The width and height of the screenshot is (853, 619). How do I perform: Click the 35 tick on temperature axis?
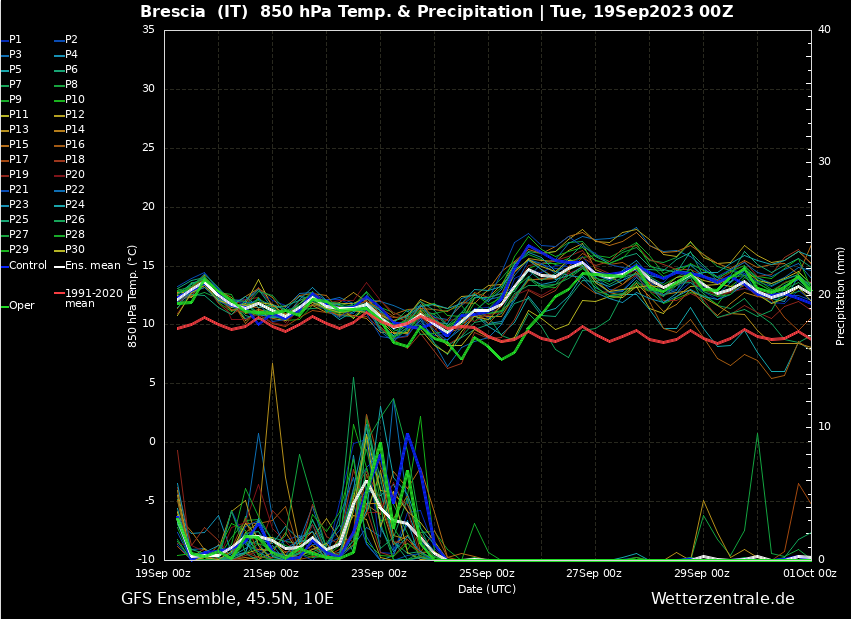tap(149, 29)
